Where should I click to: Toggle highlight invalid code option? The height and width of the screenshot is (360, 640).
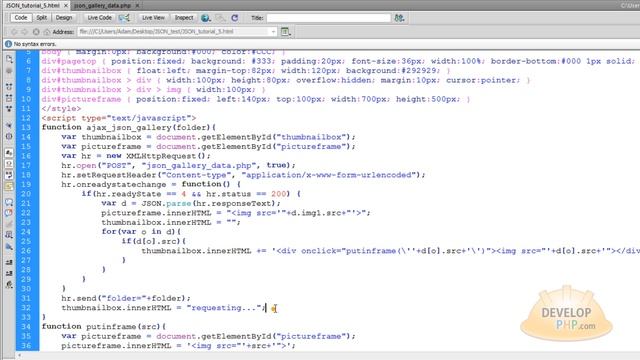click(x=9, y=164)
